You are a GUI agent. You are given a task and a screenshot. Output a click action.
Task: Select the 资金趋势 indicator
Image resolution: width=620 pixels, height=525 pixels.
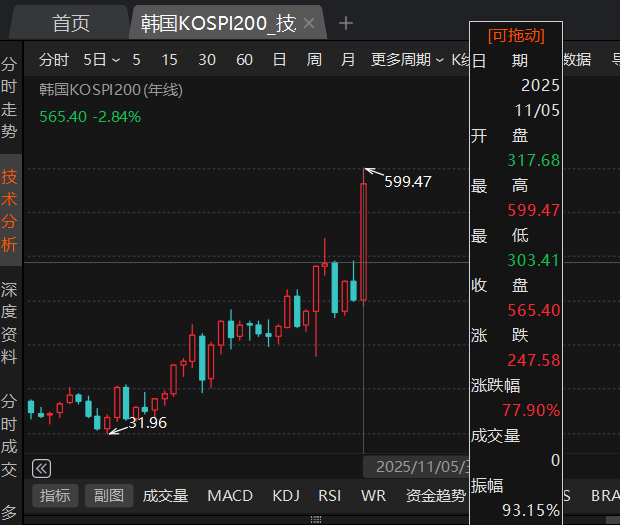tap(436, 496)
